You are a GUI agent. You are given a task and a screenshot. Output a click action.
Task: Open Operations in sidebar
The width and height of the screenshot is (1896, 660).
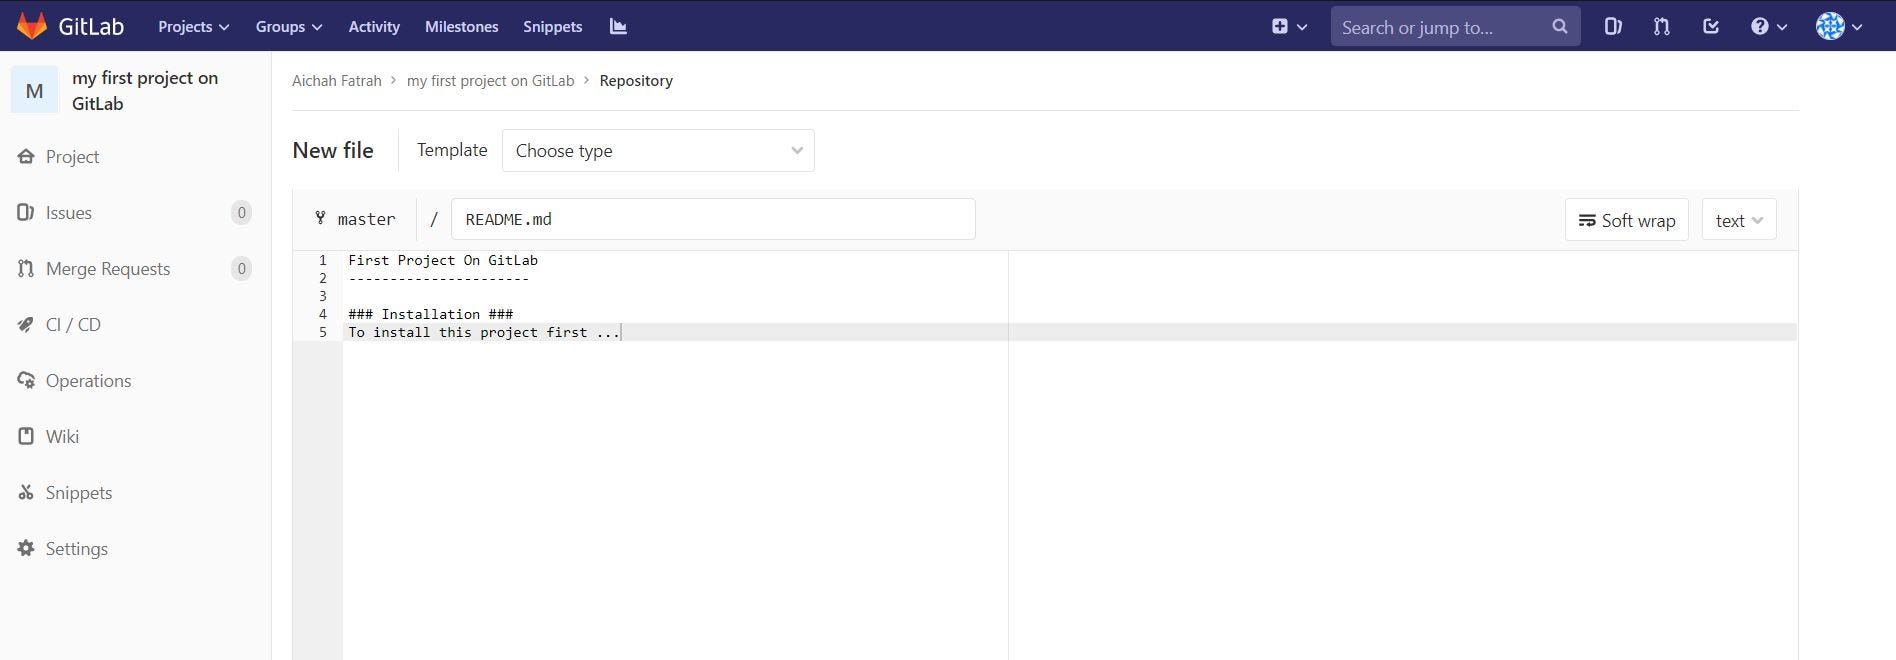[88, 381]
